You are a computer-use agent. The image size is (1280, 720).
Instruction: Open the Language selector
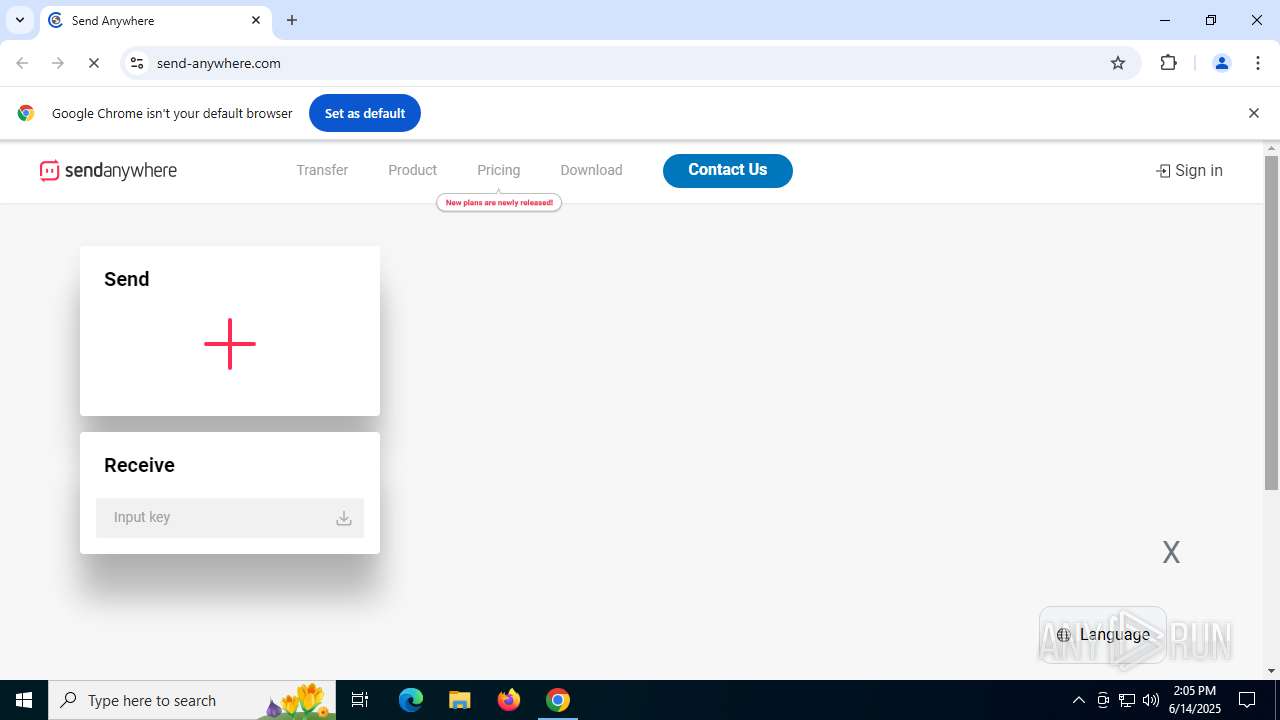[1103, 635]
